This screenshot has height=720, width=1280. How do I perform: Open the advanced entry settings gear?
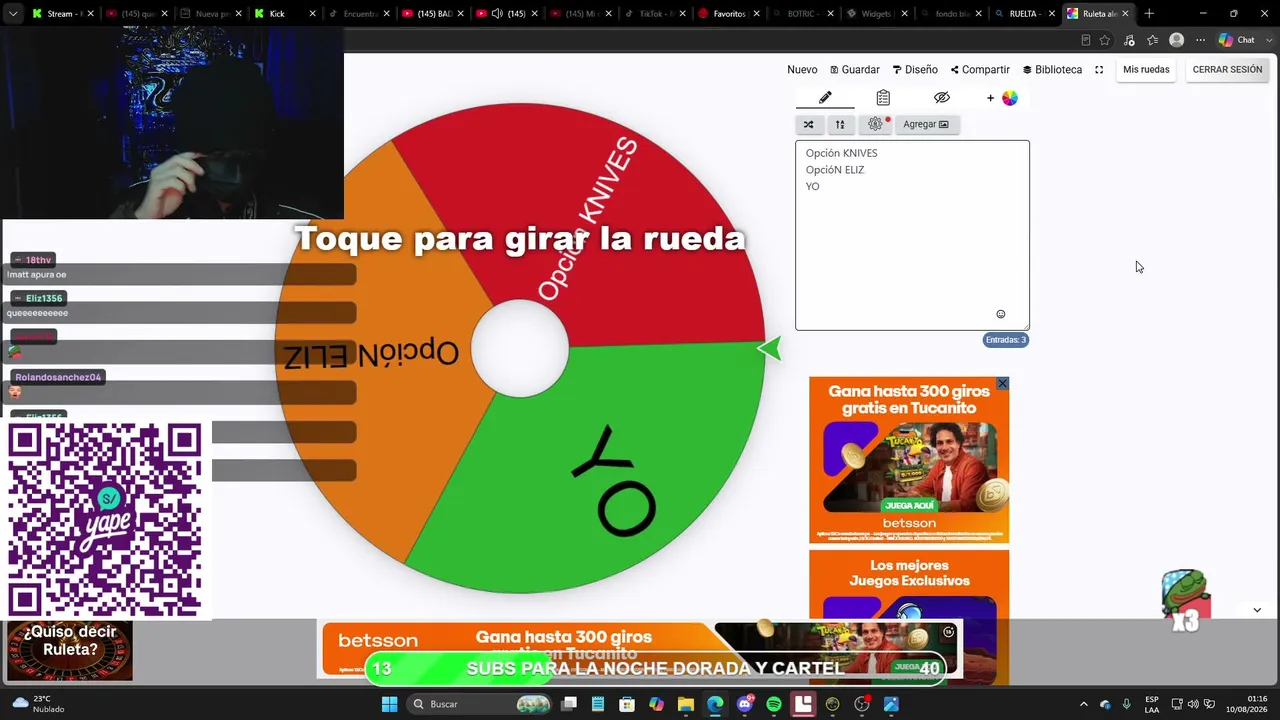pyautogui.click(x=875, y=124)
